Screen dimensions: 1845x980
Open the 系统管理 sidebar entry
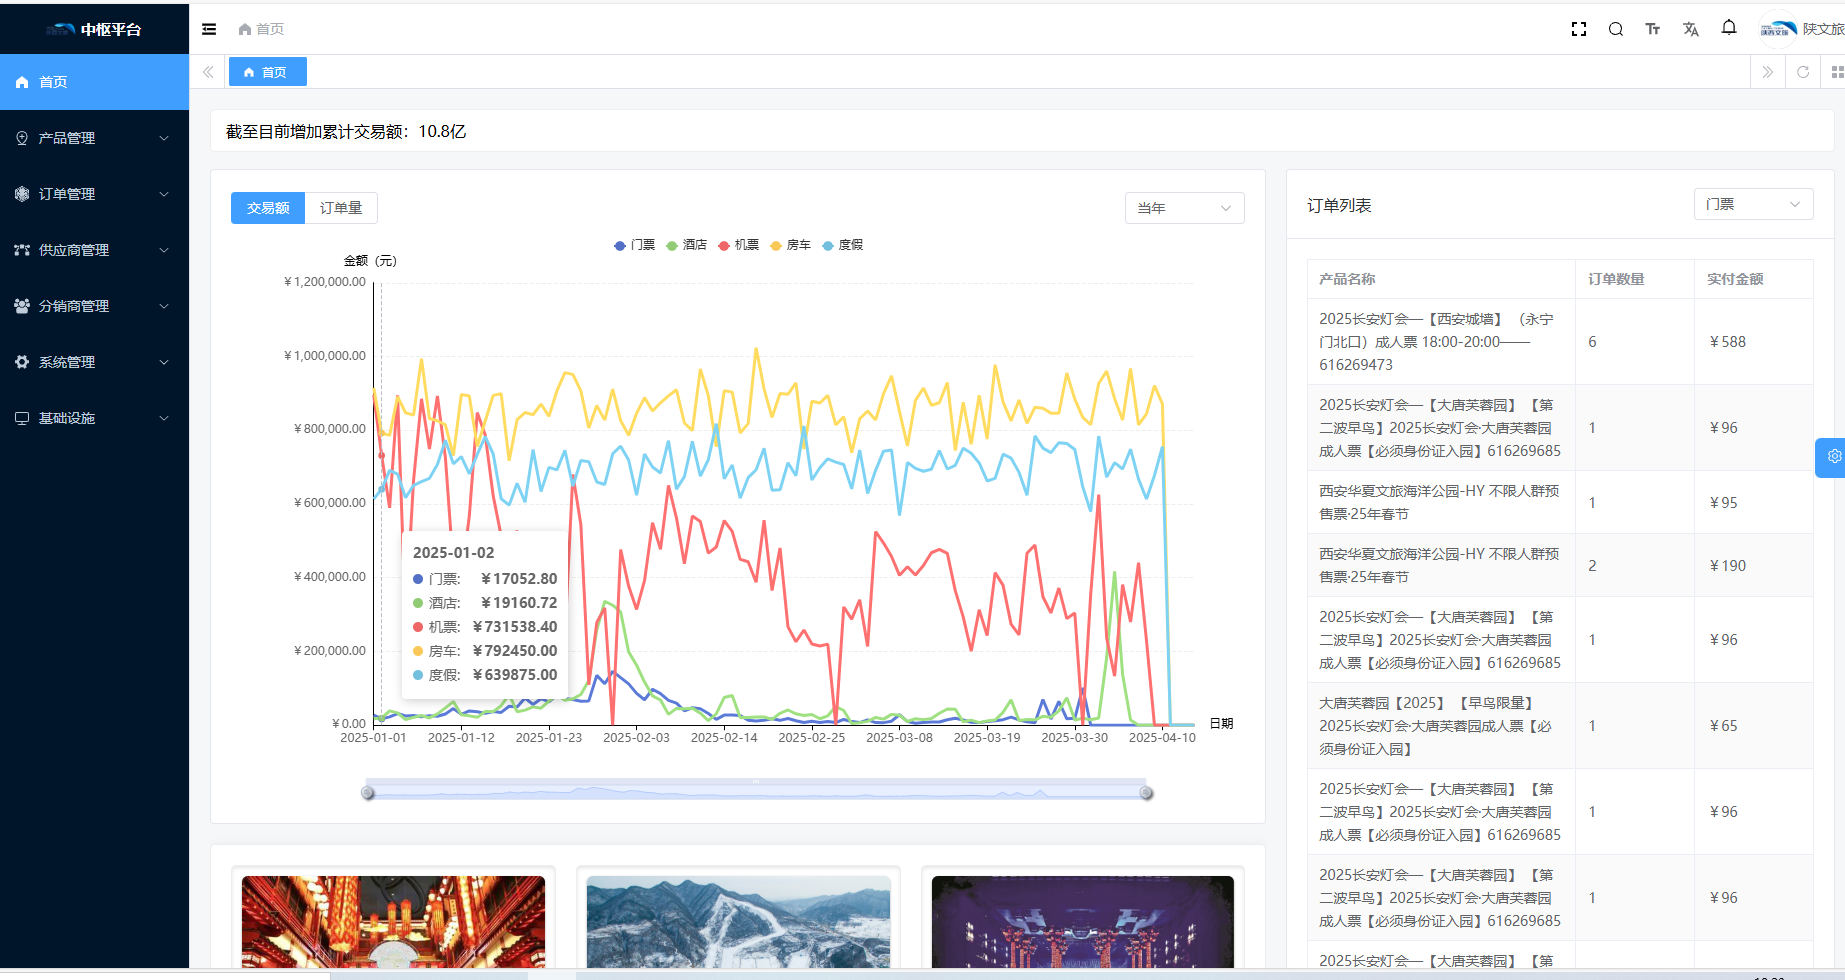pos(94,362)
